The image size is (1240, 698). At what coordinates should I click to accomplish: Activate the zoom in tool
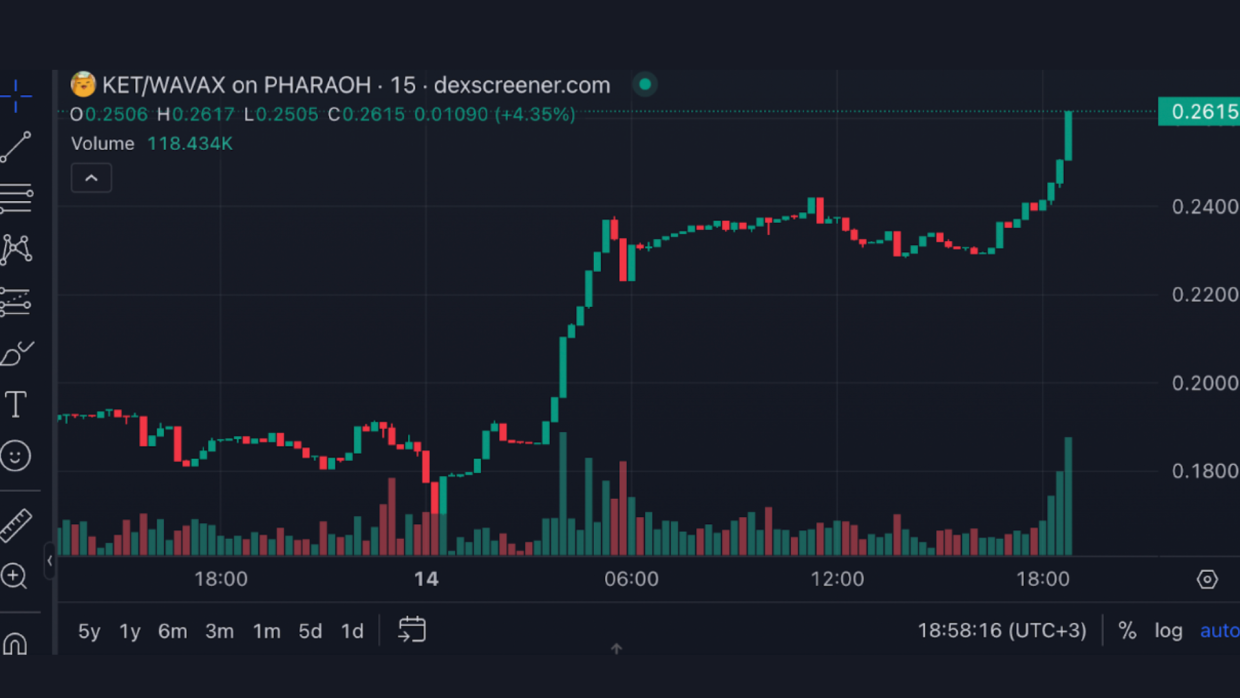14,576
